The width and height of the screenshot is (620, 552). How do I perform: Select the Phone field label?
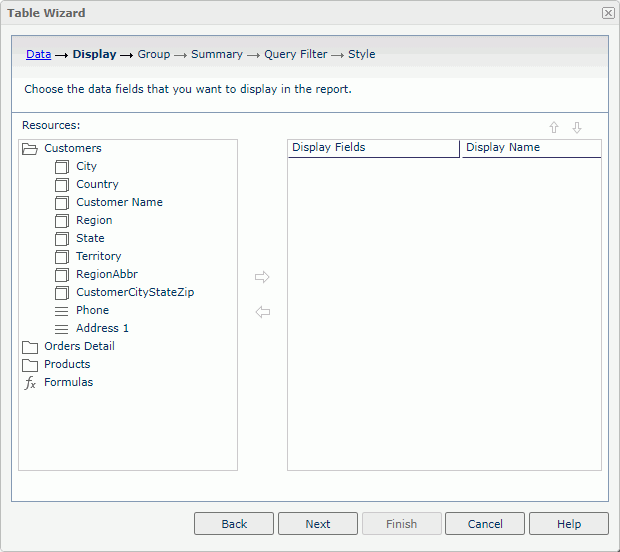(x=92, y=310)
